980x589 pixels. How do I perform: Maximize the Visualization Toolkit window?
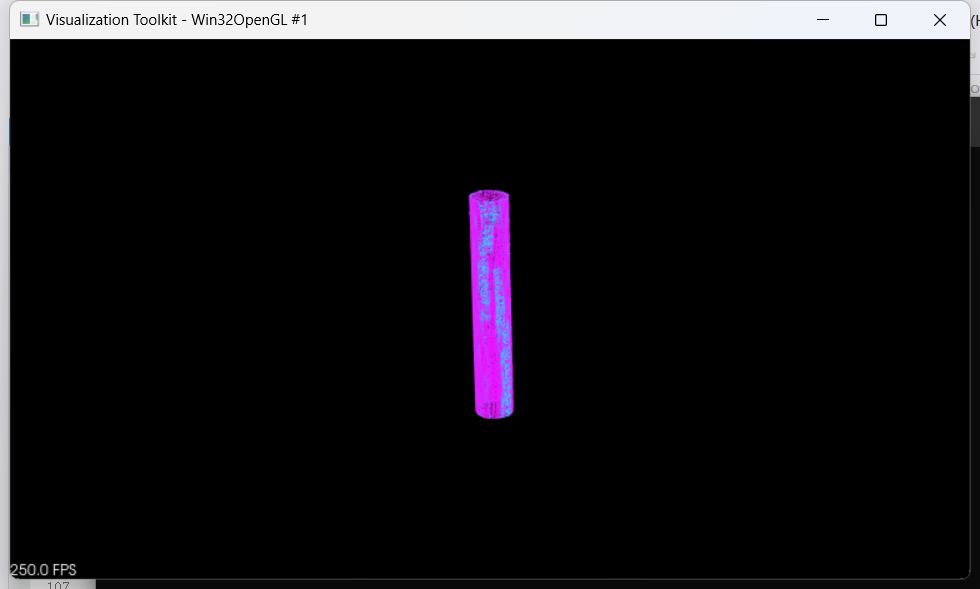[881, 20]
